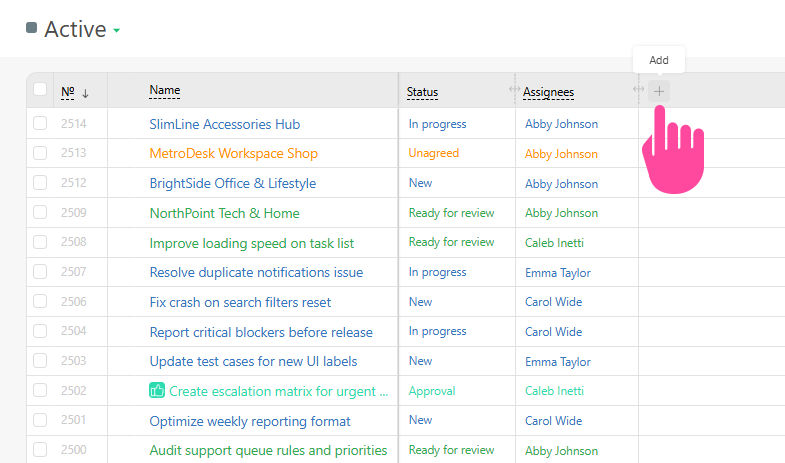
Task: Click the gray square icon beside Active
Action: click(31, 28)
